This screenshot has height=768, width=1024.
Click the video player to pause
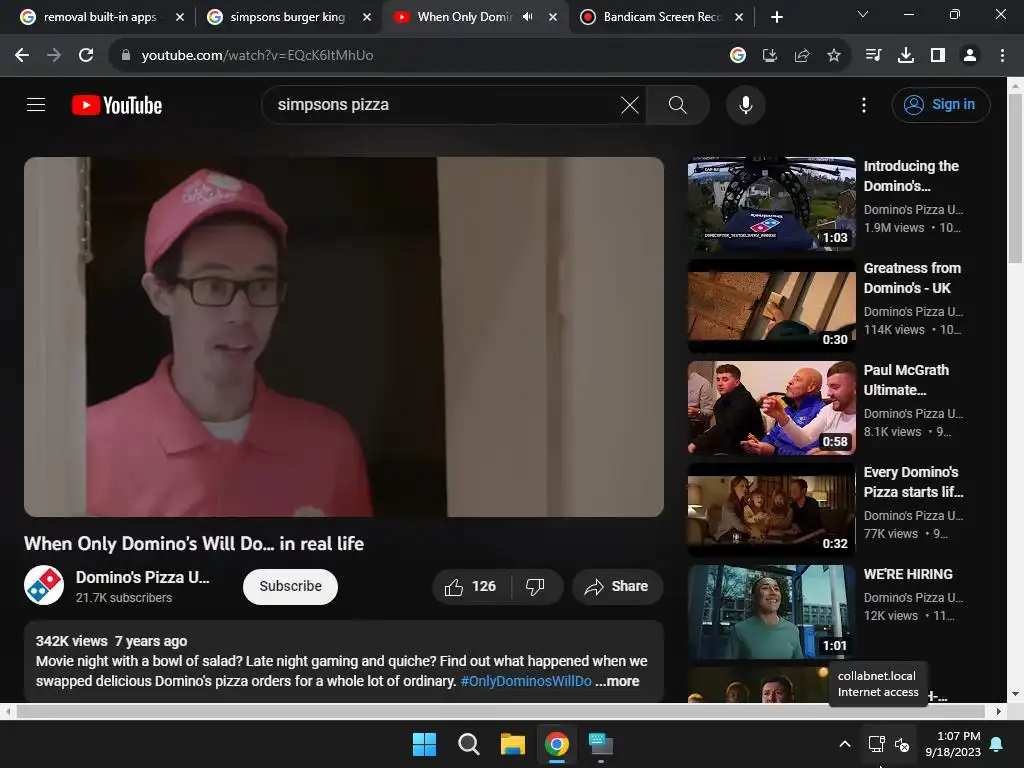(x=344, y=336)
